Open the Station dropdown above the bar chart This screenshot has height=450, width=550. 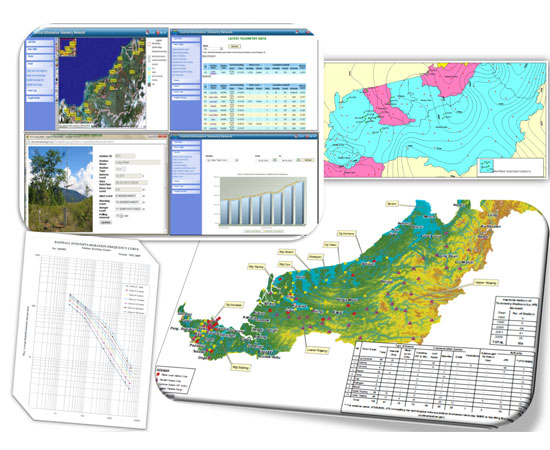point(222,160)
